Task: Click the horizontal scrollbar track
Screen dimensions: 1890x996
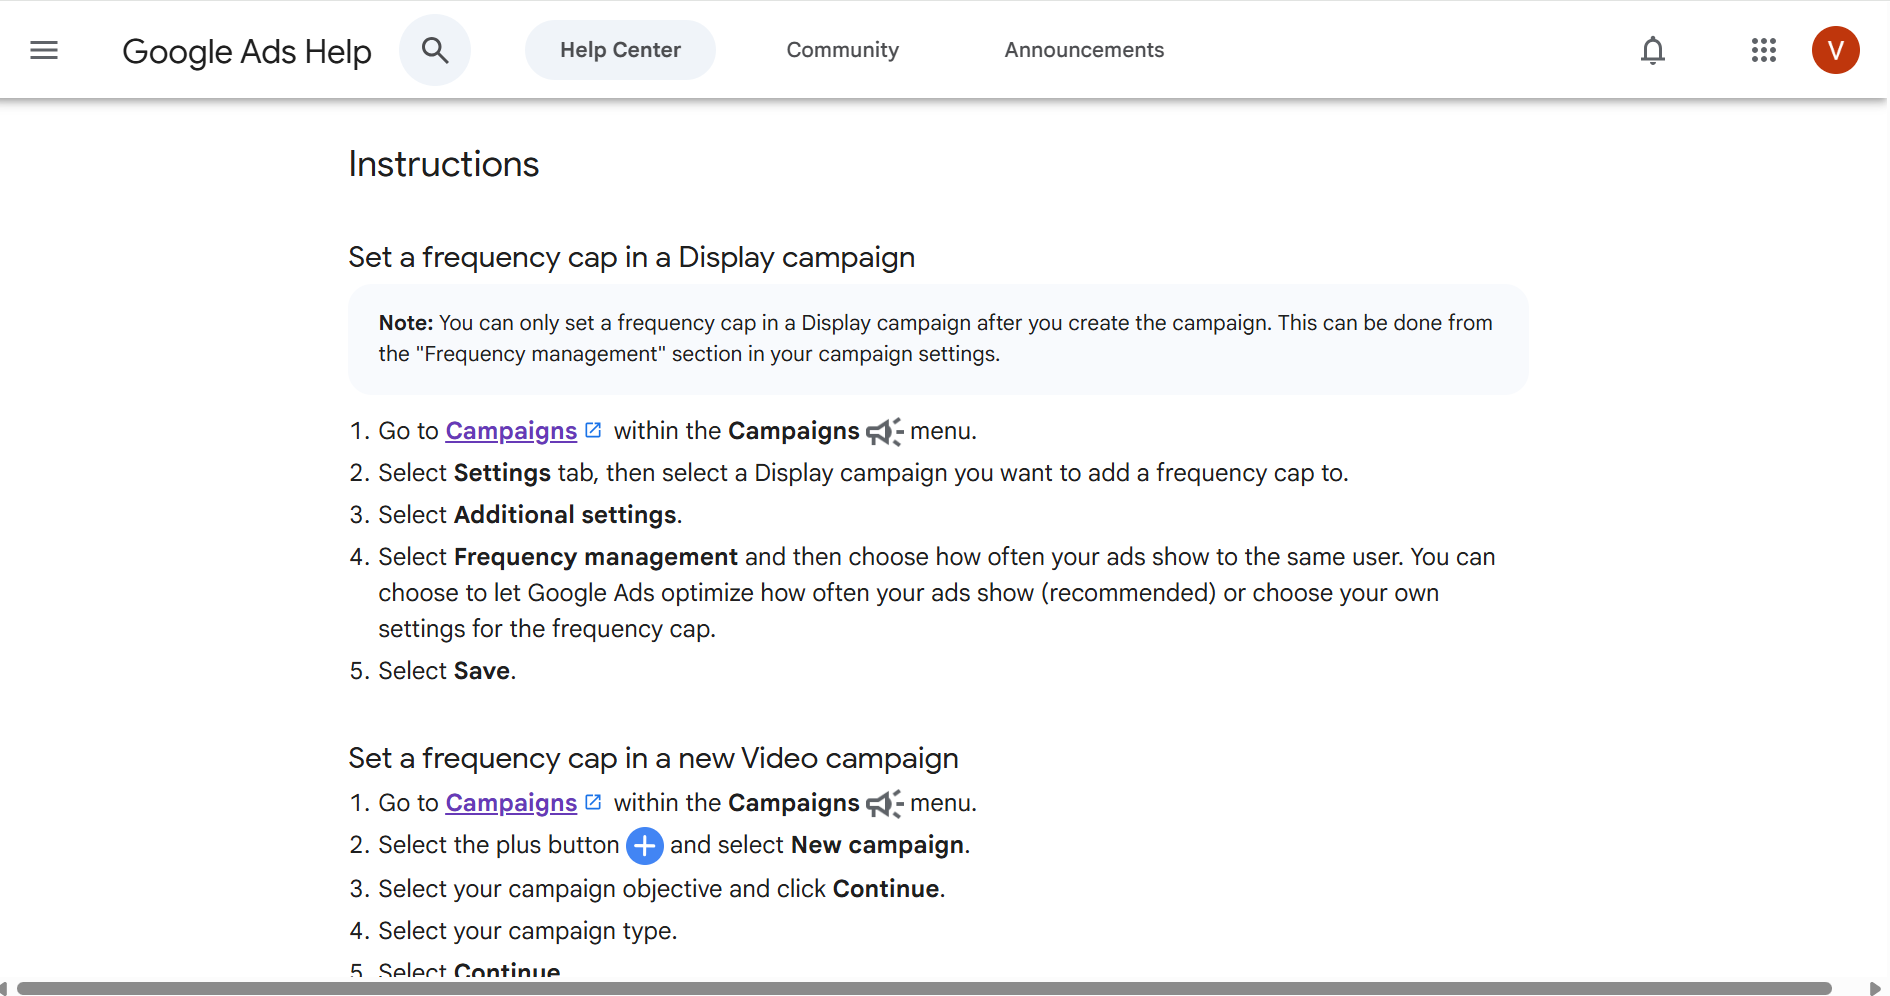Action: click(1848, 988)
